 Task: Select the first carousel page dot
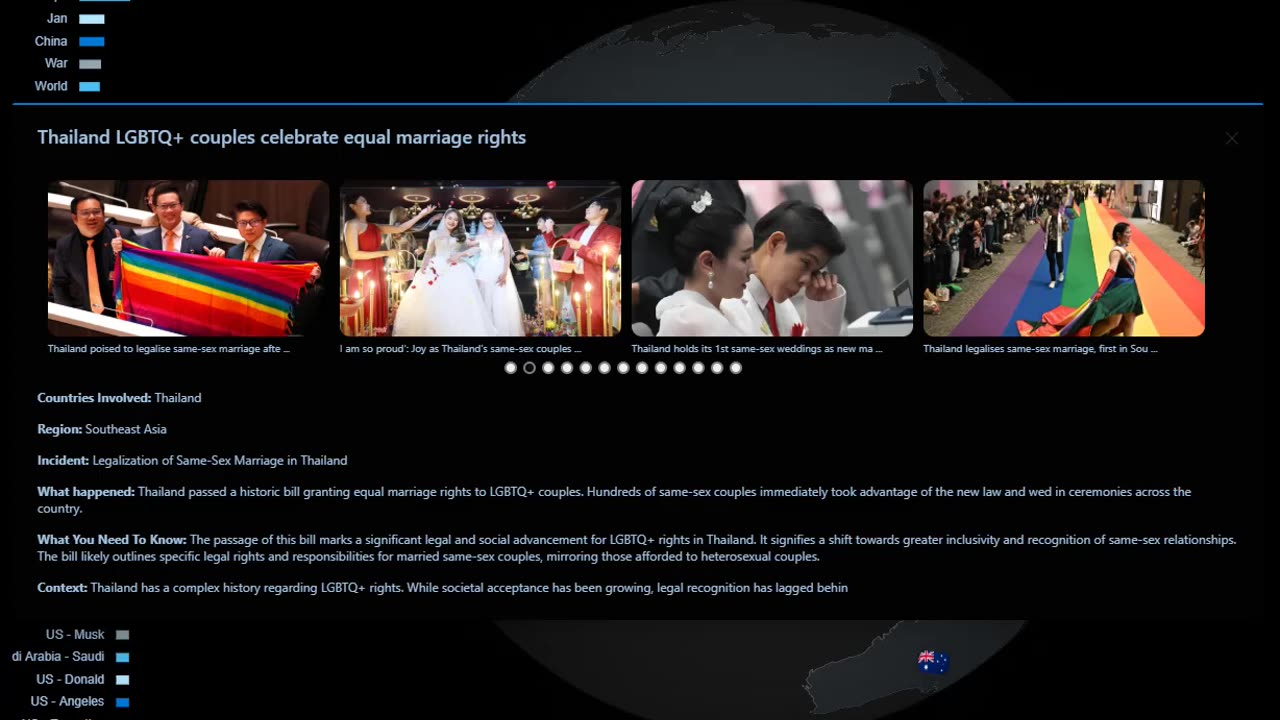tap(511, 368)
